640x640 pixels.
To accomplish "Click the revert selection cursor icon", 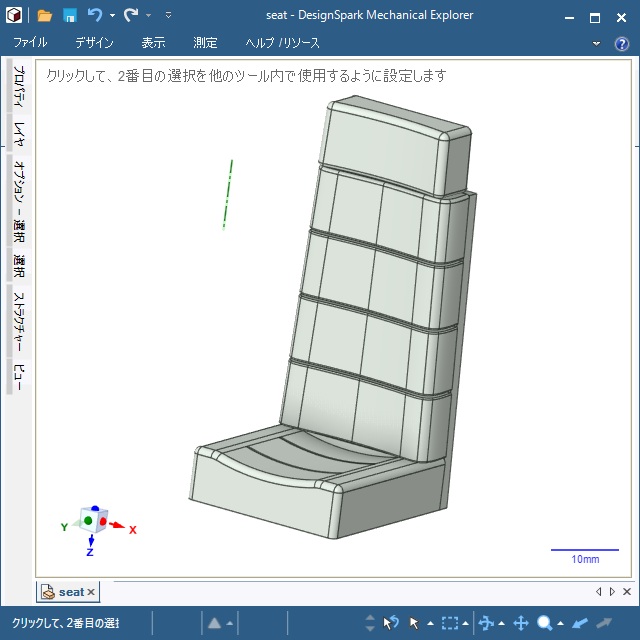I will coord(391,623).
